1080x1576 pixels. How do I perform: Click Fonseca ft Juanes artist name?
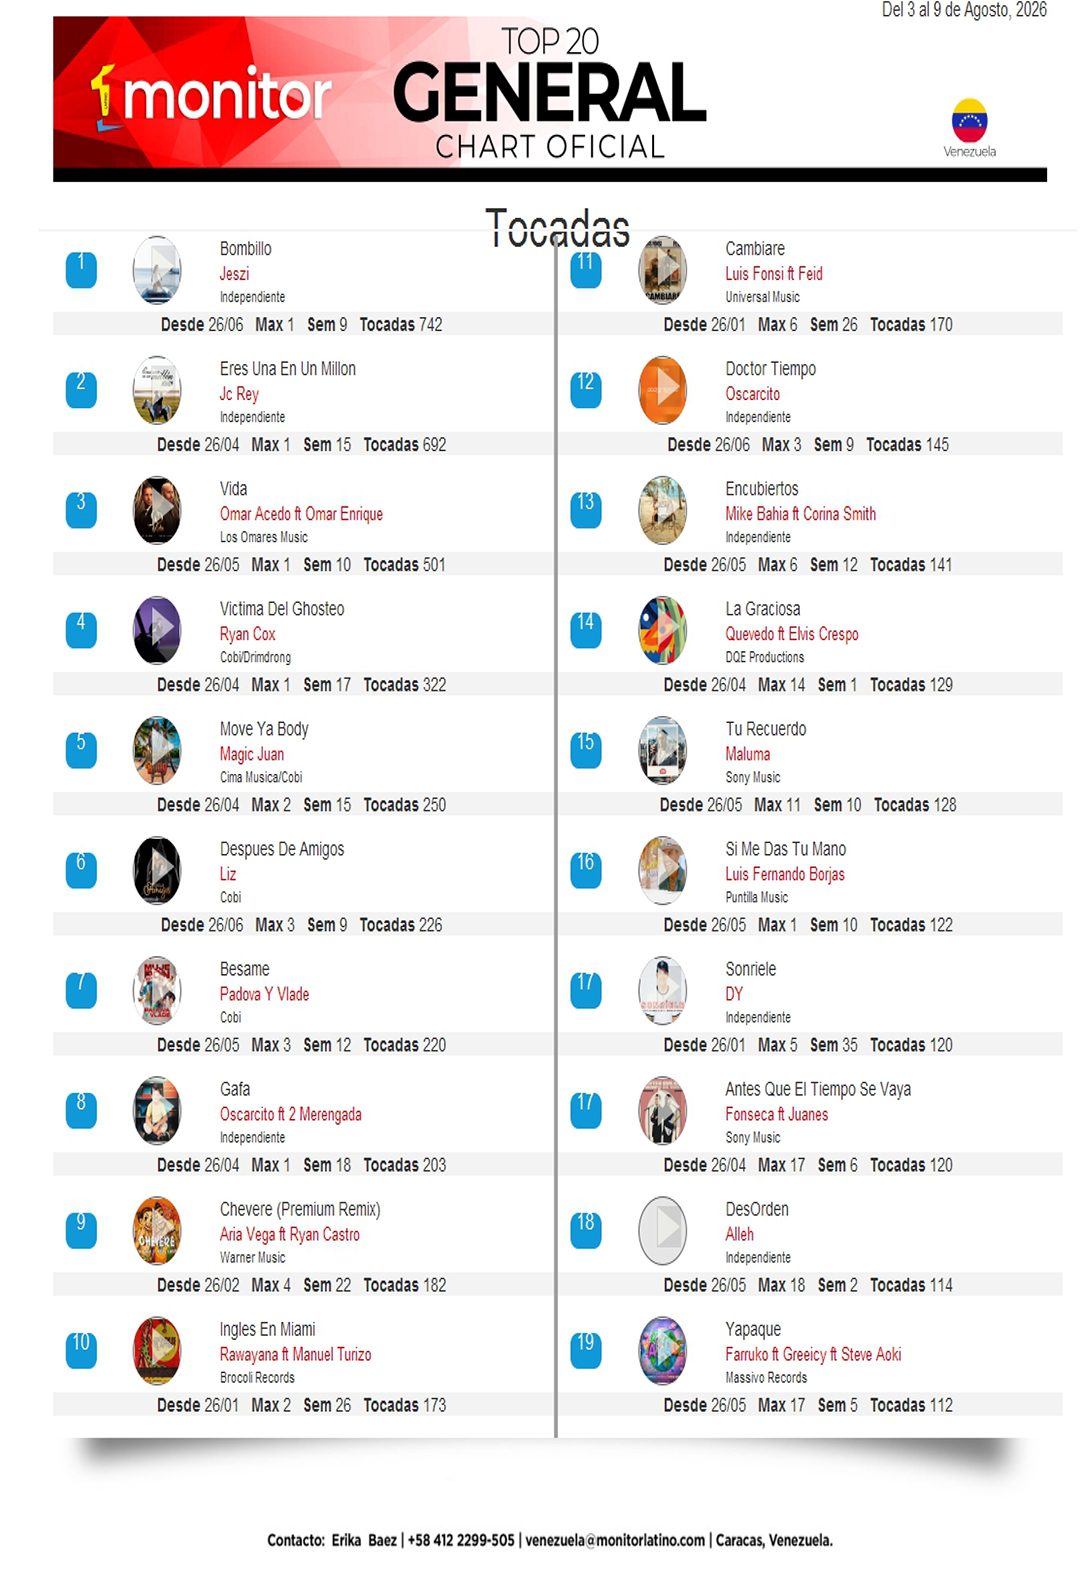777,1114
